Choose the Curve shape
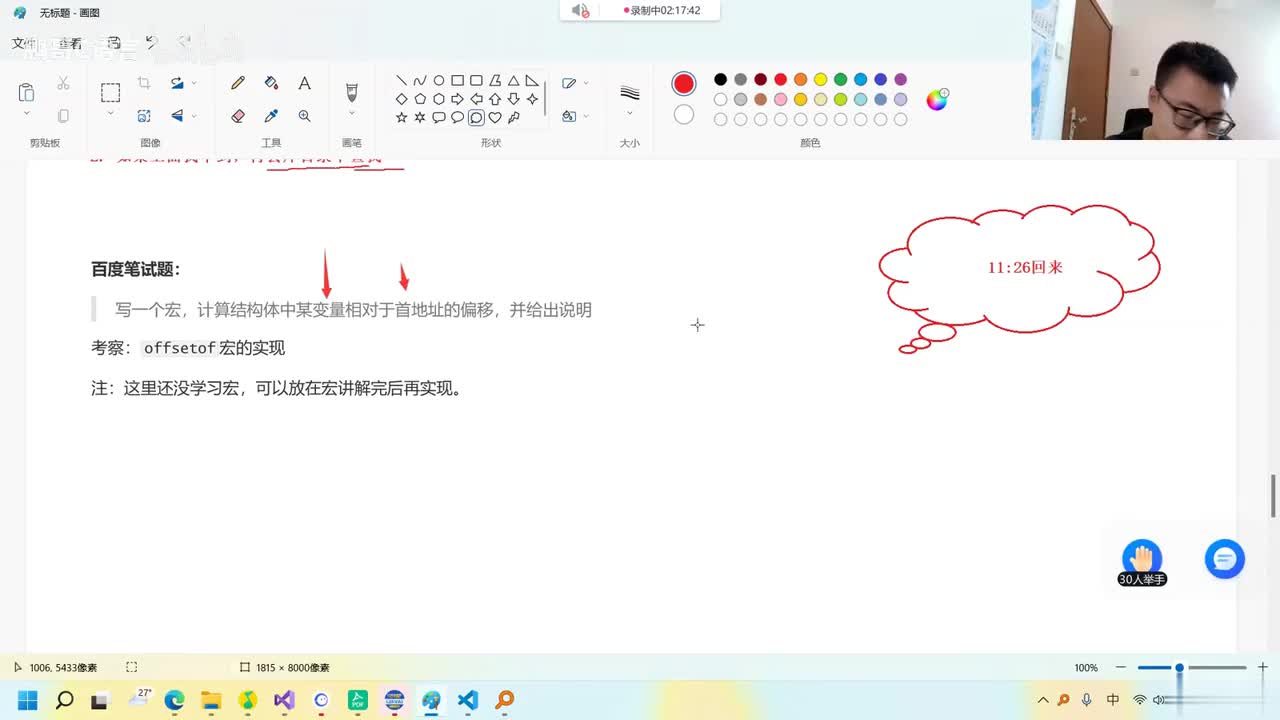 point(420,81)
